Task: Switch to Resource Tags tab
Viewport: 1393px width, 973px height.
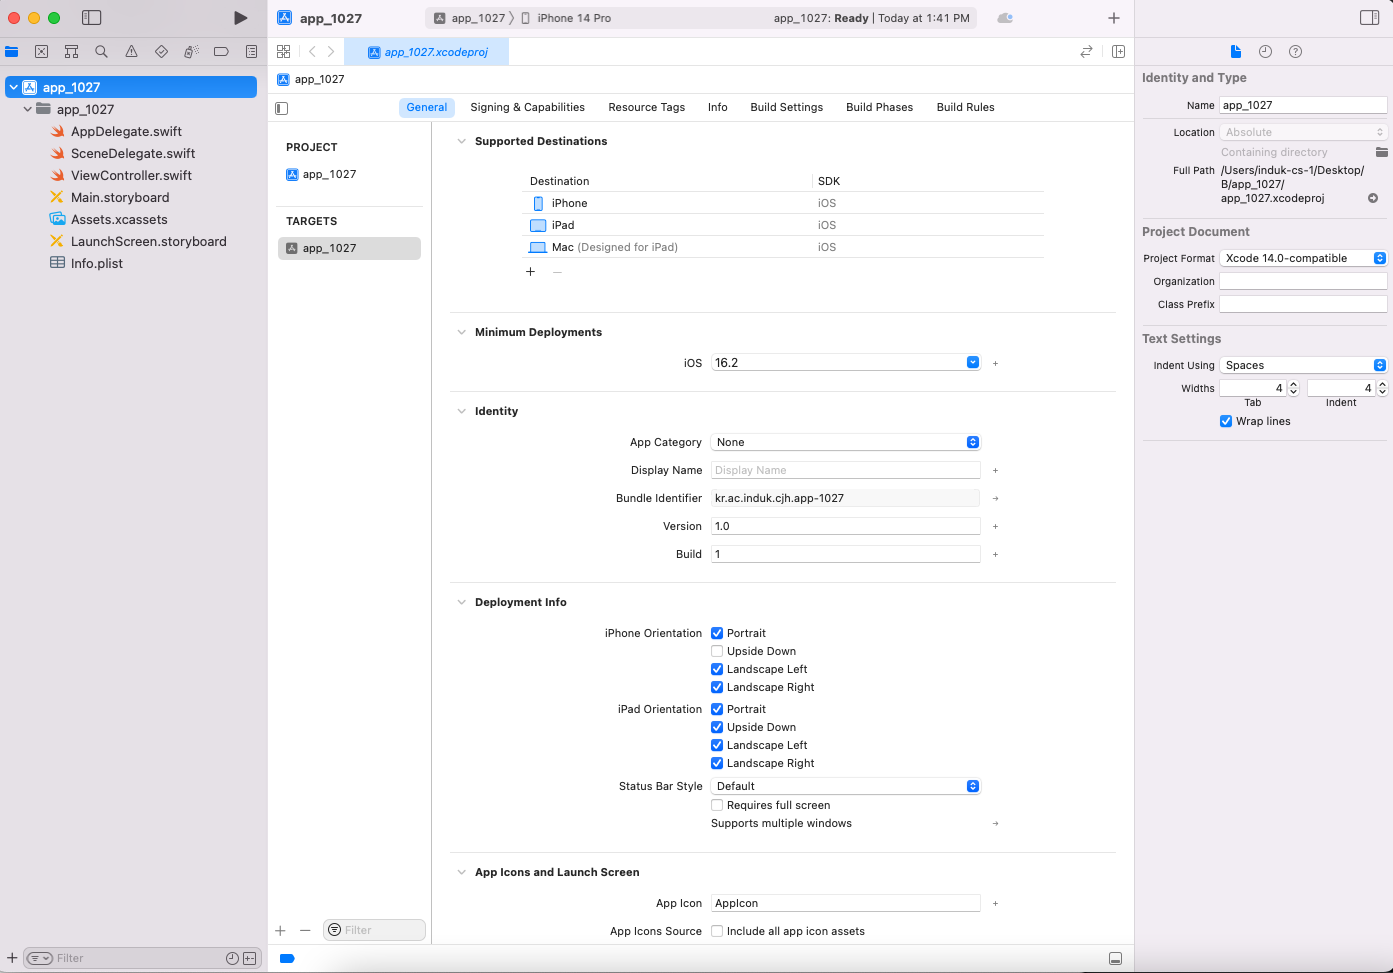Action: pos(646,107)
